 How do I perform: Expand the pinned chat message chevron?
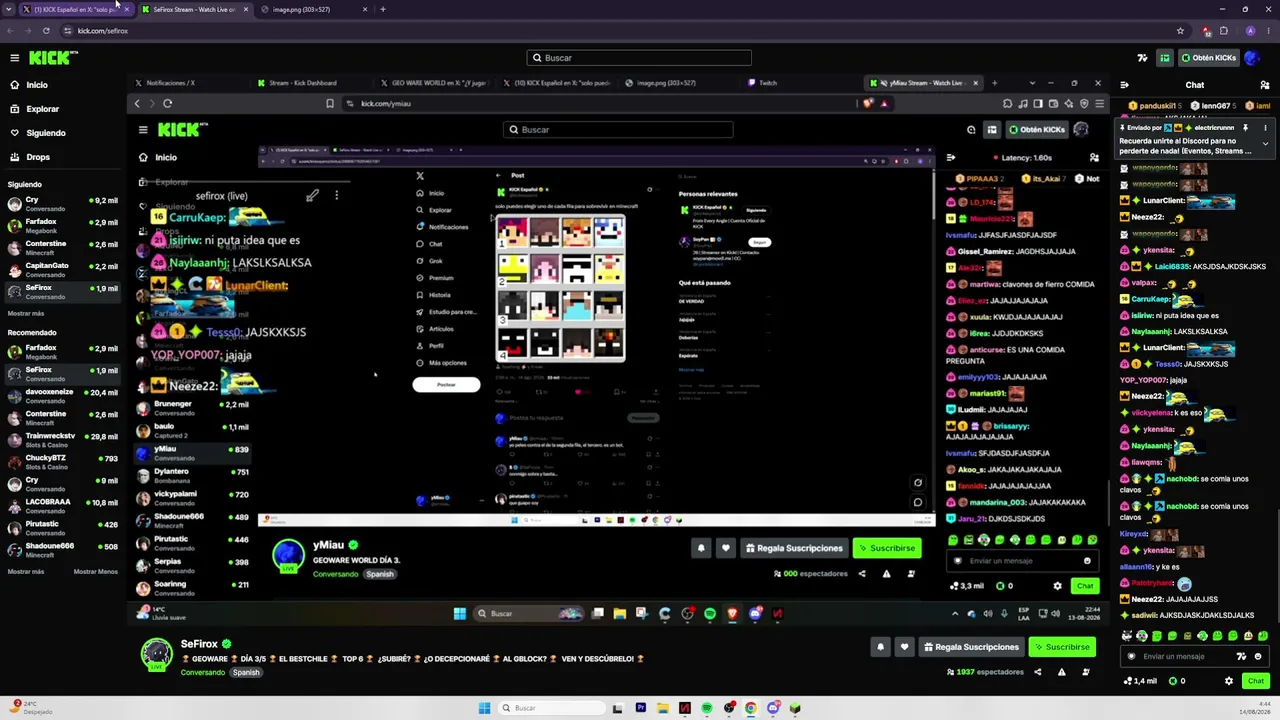coord(1265,144)
